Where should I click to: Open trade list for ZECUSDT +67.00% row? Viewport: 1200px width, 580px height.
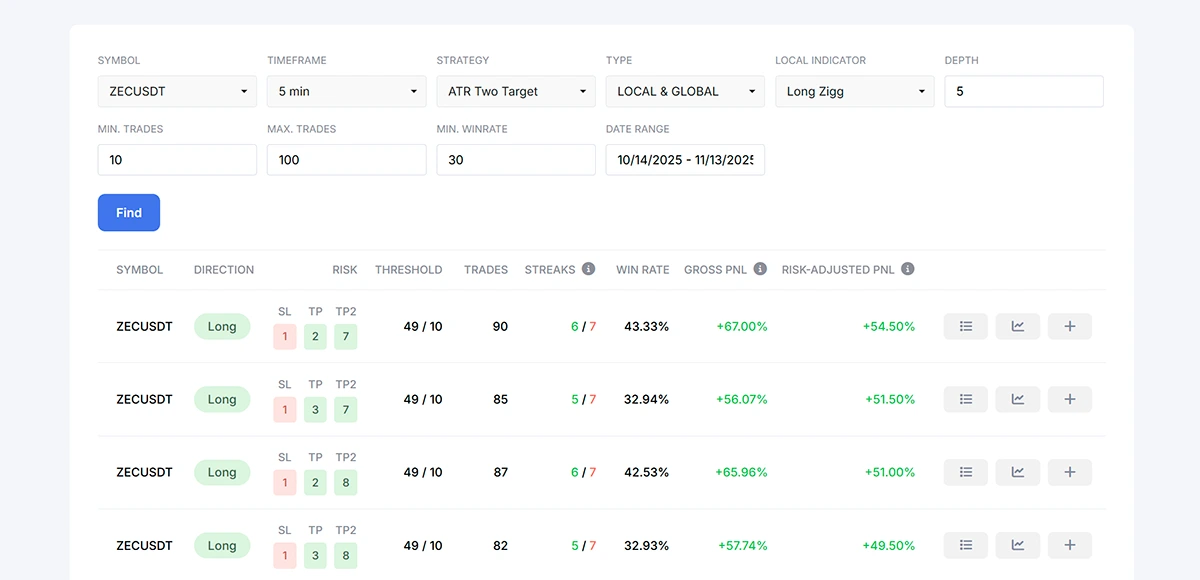(x=966, y=326)
